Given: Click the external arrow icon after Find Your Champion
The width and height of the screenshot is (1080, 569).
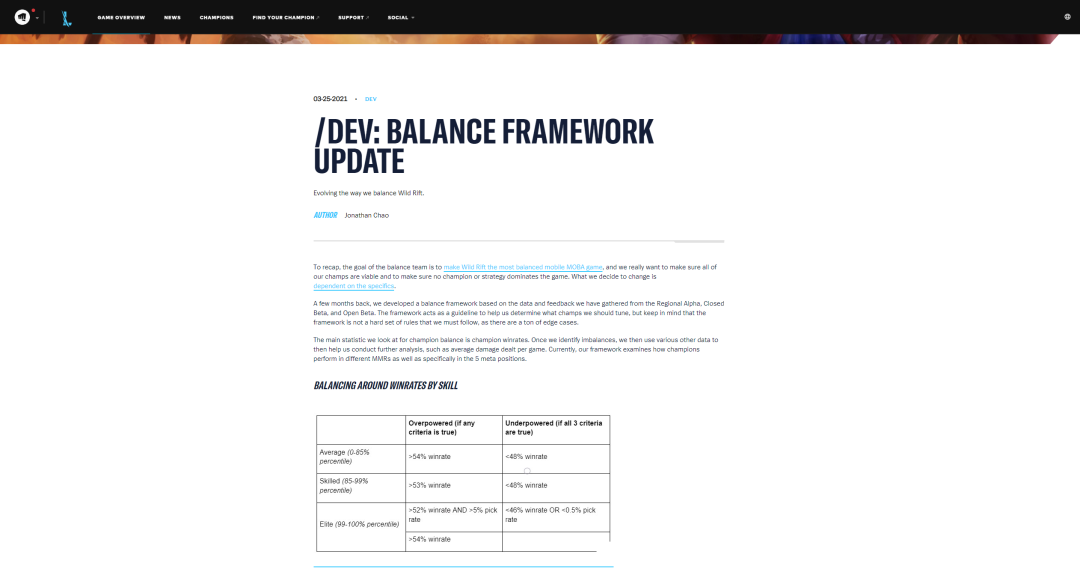Looking at the screenshot, I should [x=319, y=17].
